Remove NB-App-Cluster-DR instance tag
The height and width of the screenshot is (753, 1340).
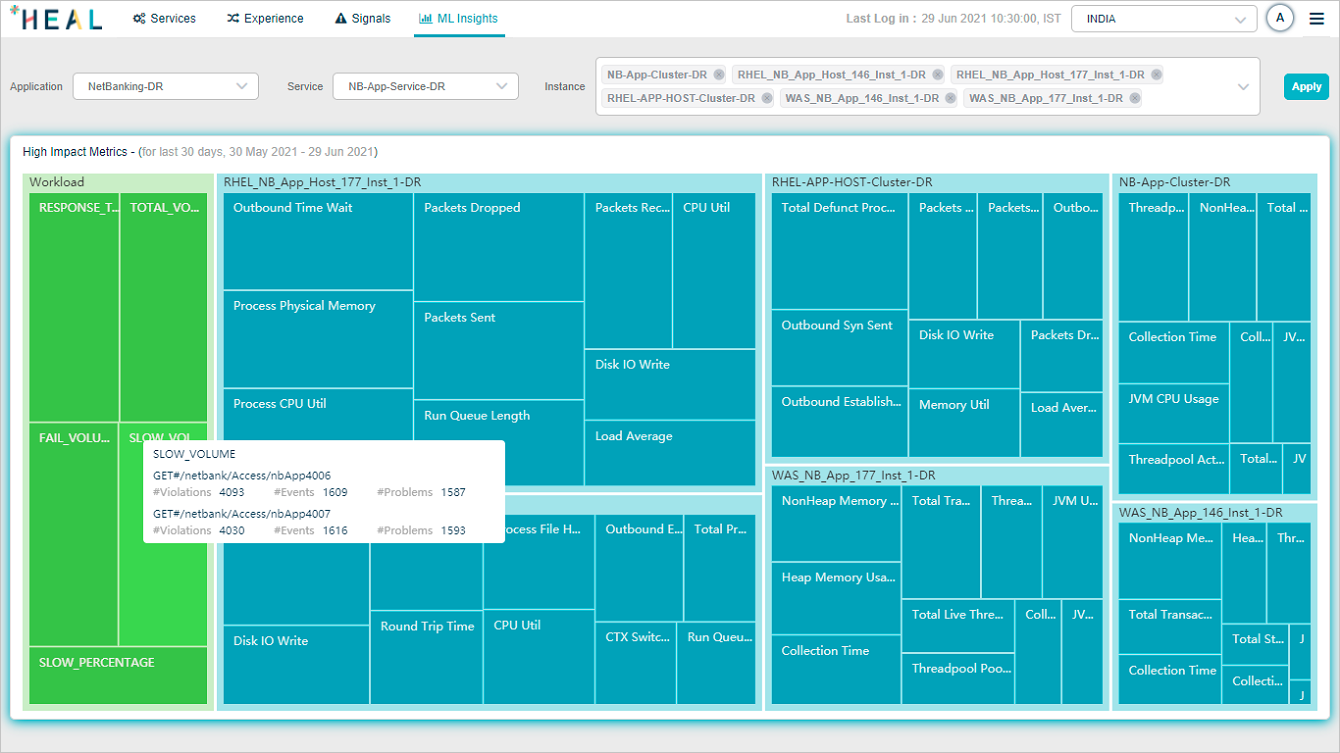[719, 75]
